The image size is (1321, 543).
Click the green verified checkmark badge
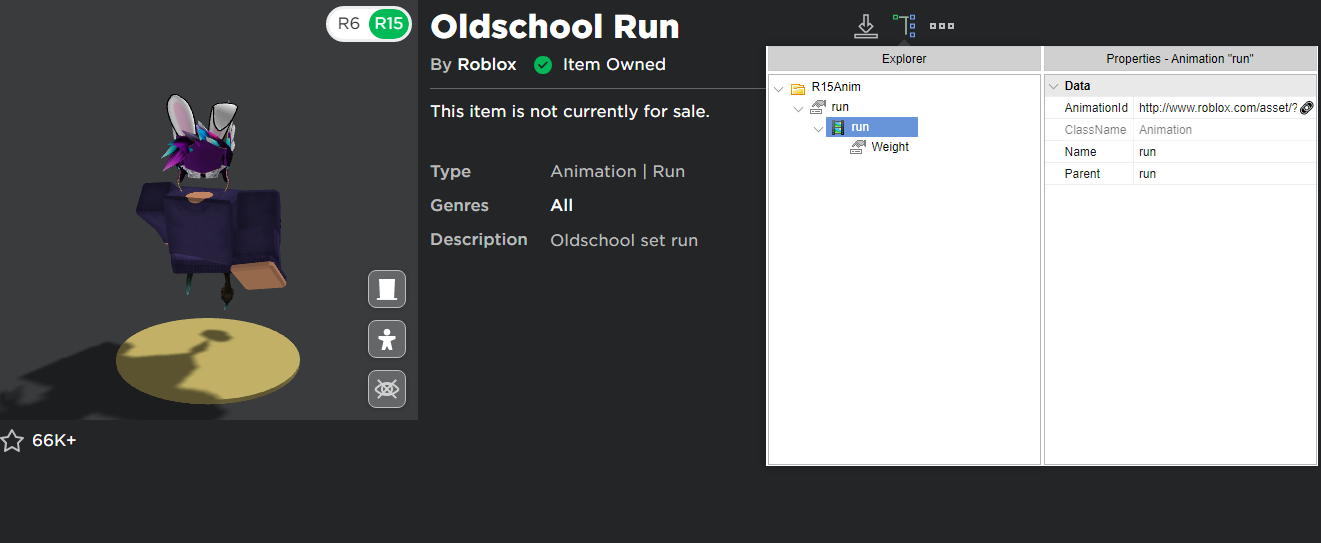tap(543, 65)
